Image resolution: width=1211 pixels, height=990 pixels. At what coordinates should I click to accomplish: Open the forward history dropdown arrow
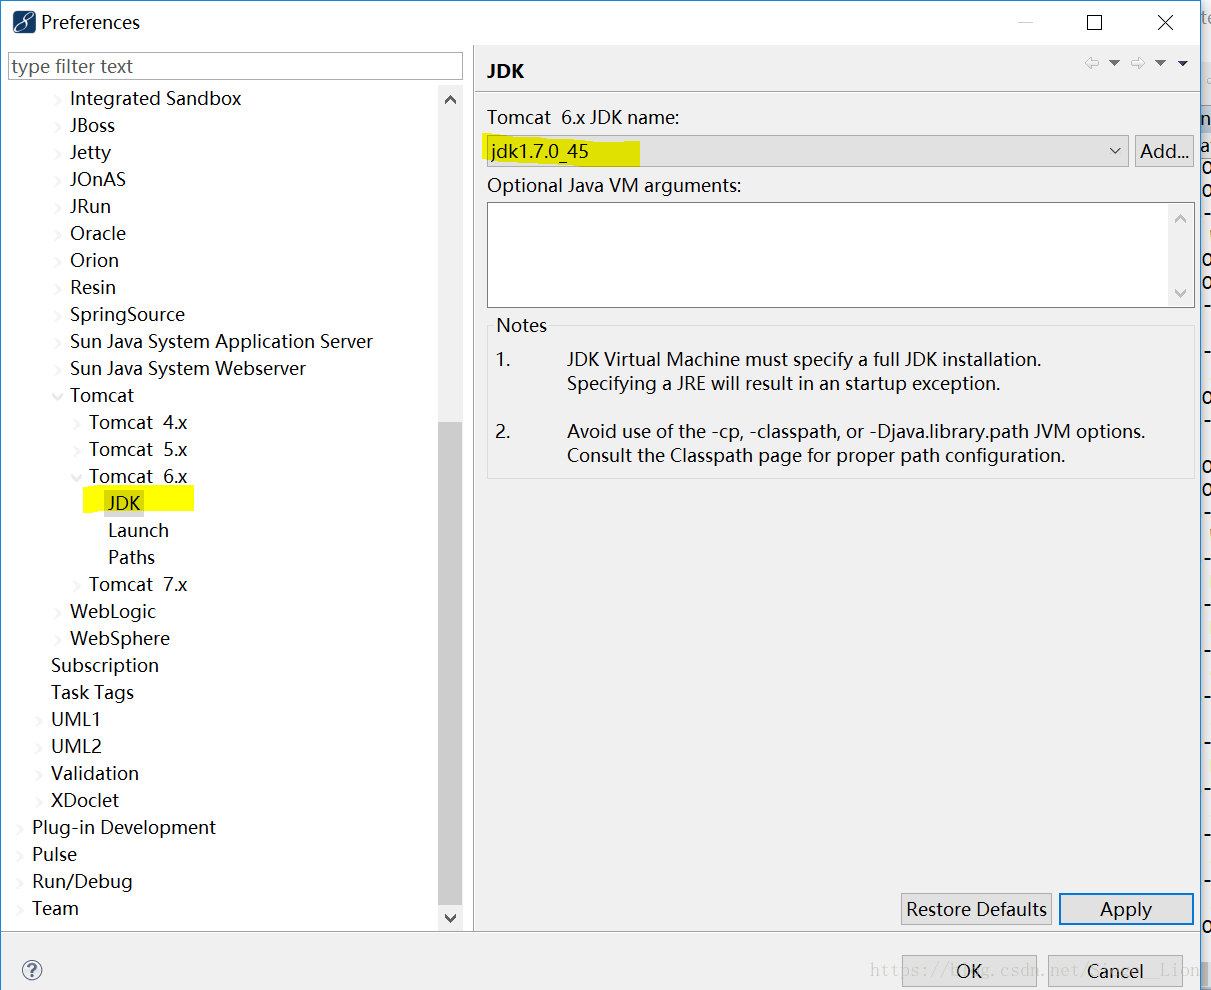1160,63
